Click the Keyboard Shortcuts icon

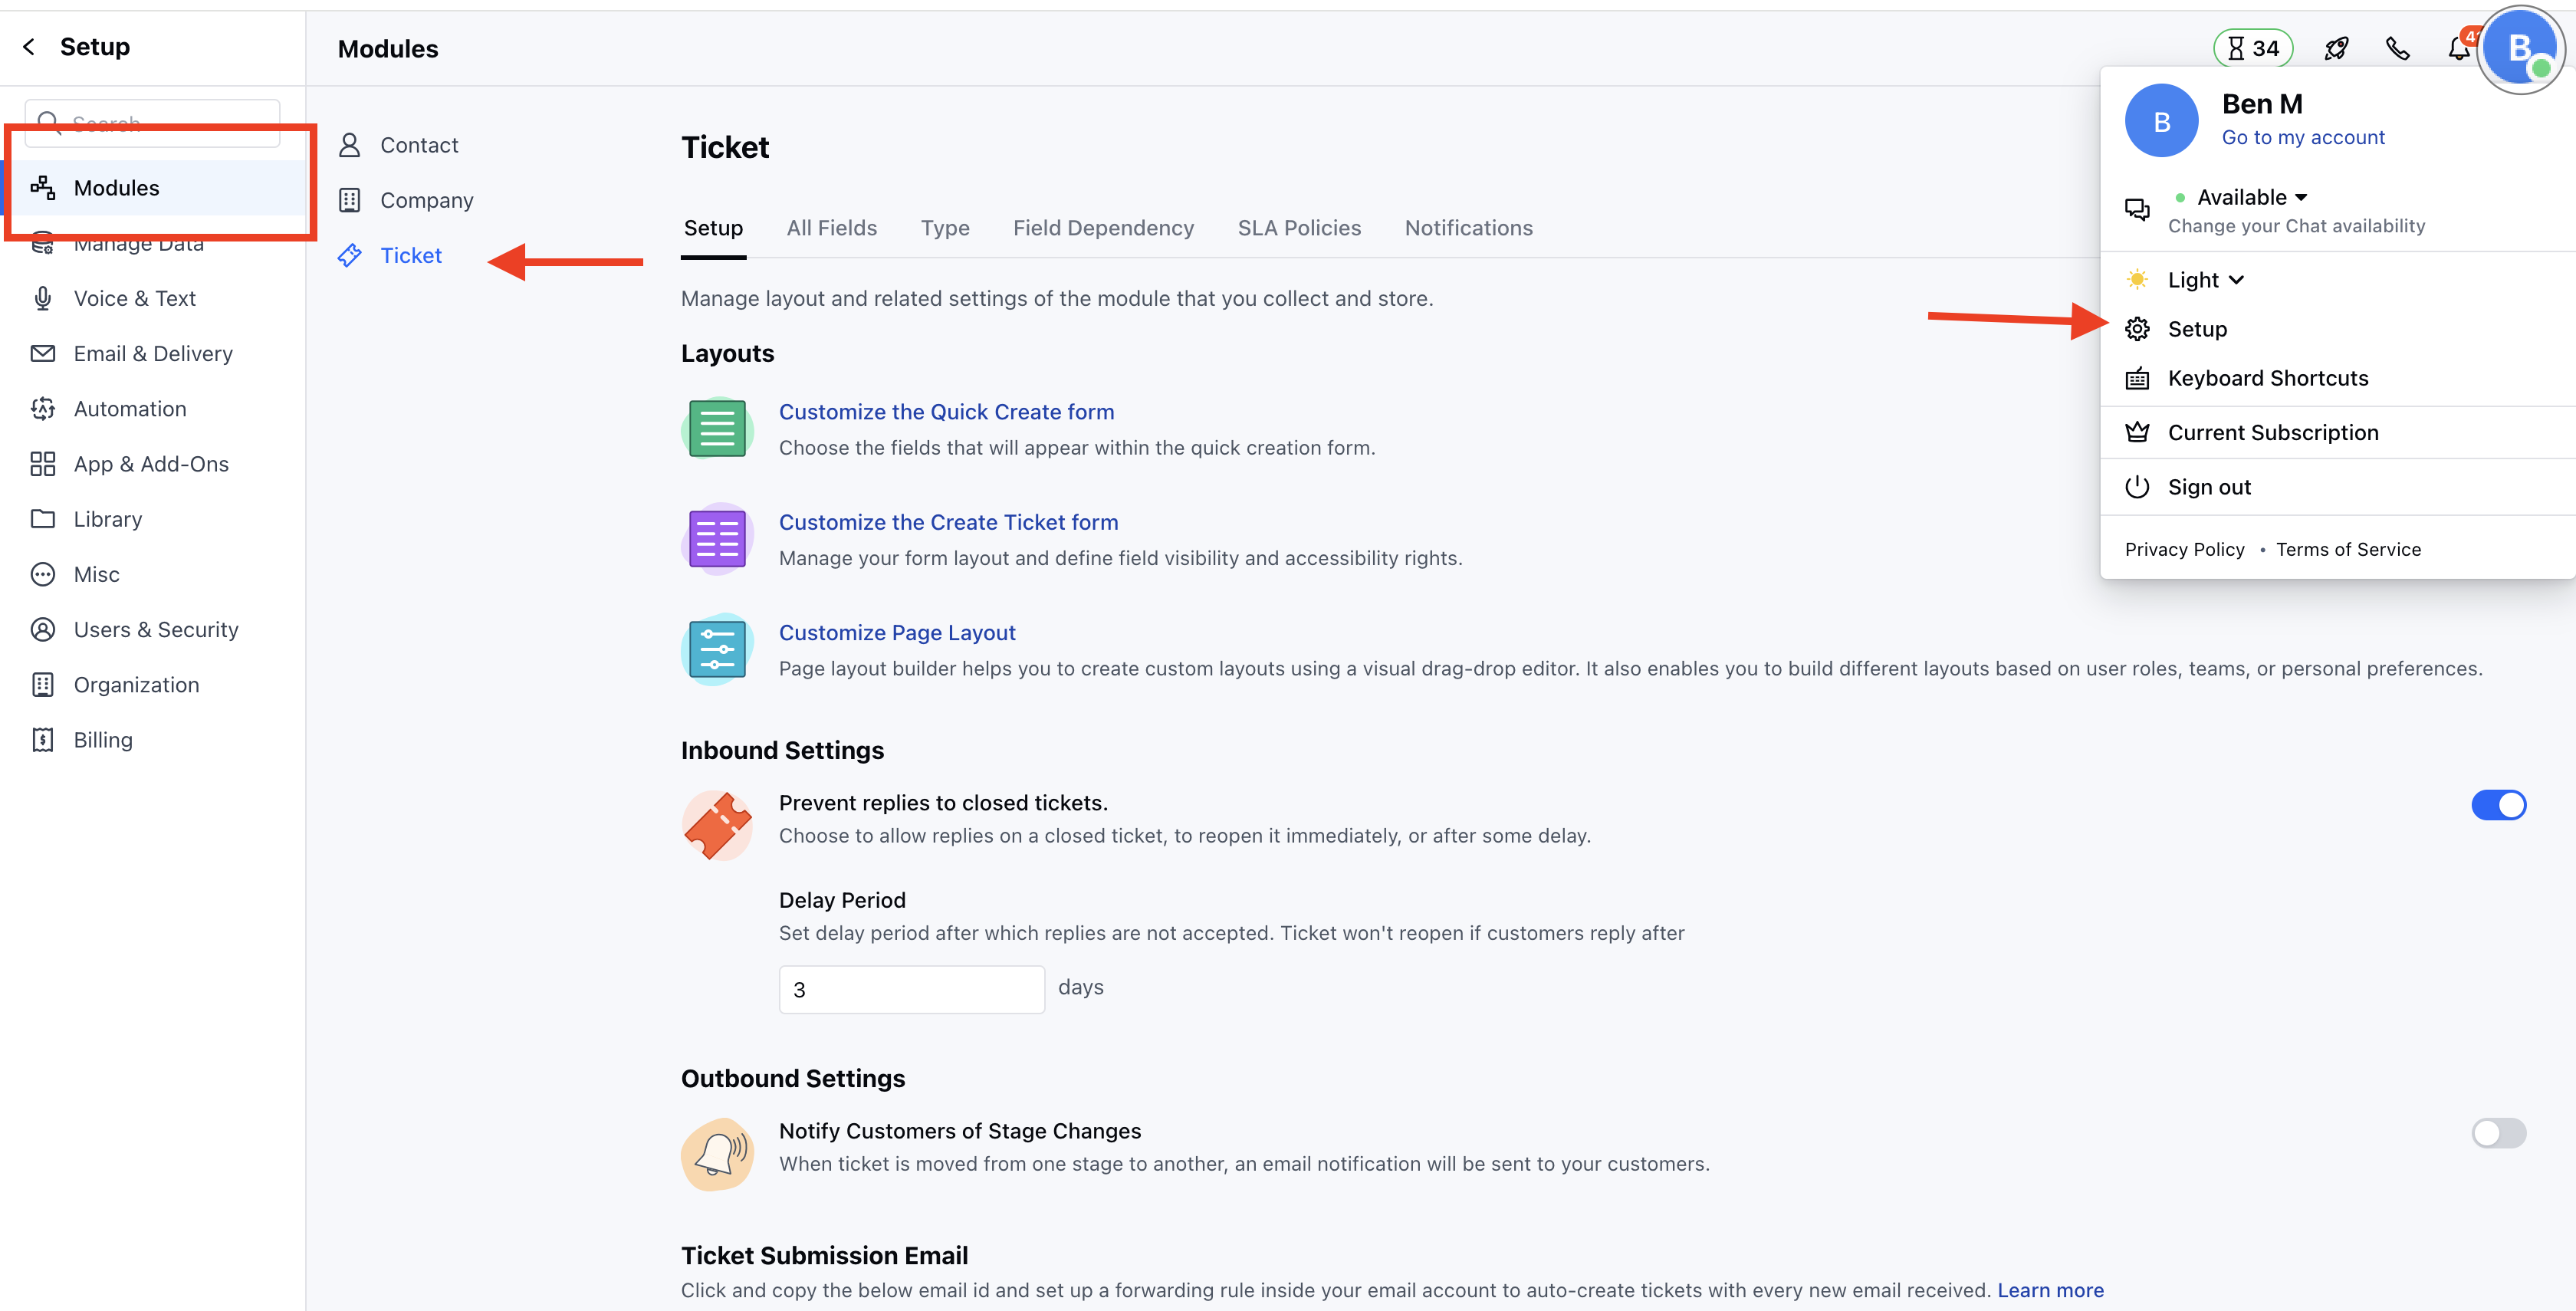(x=2137, y=379)
